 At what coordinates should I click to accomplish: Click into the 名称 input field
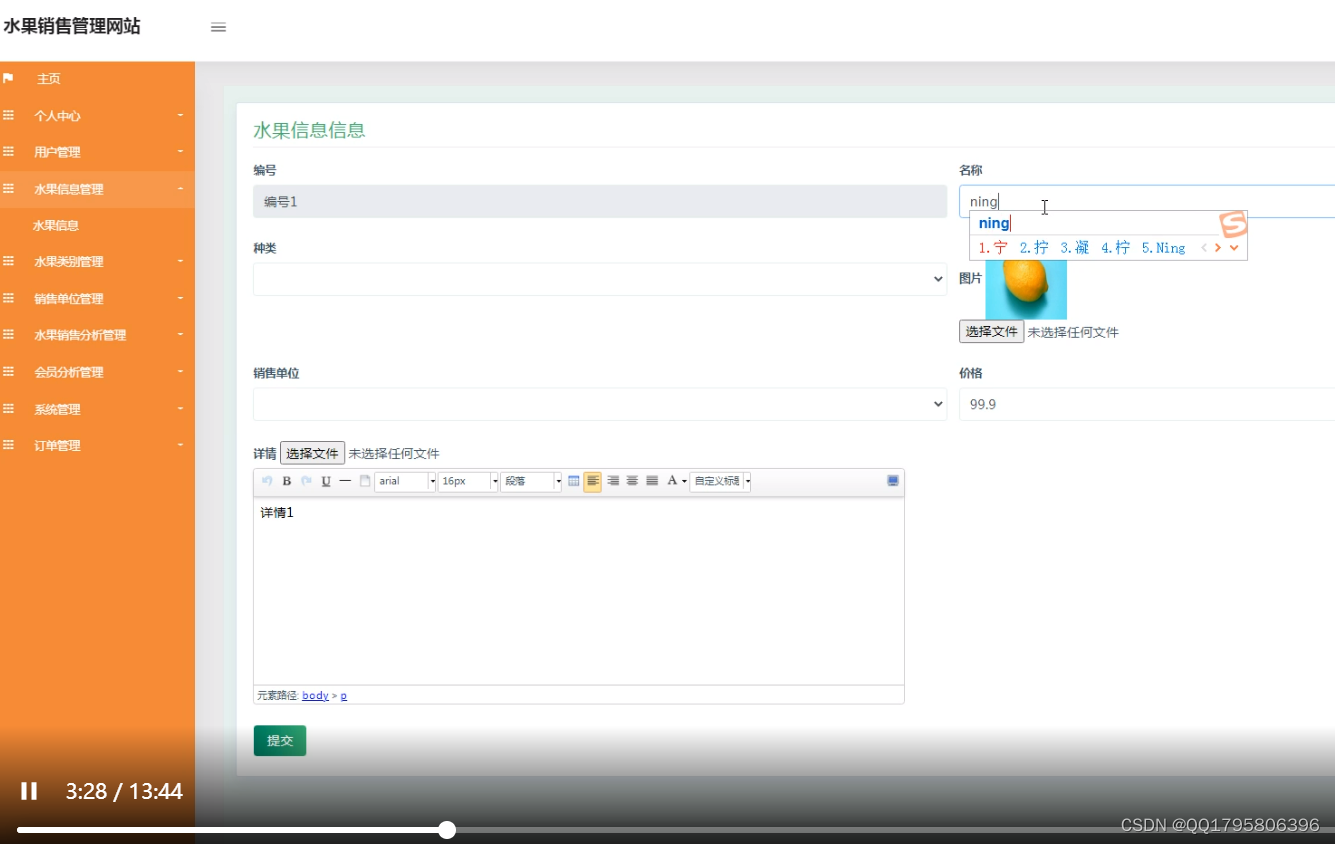coord(1147,201)
